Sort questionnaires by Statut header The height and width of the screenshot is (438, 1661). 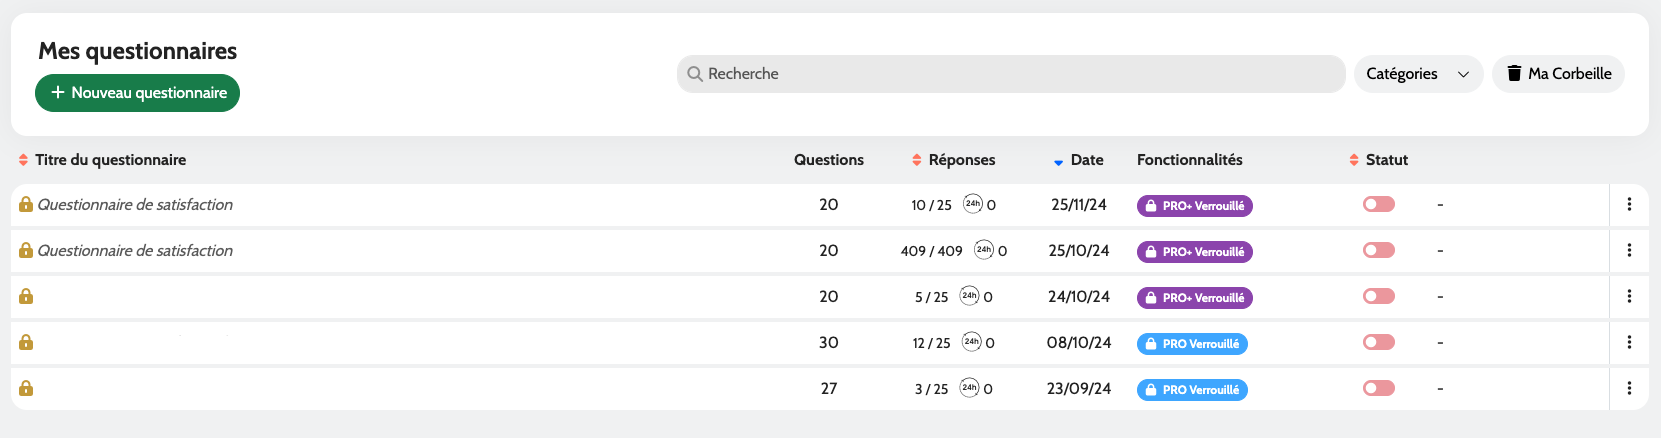tap(1354, 160)
